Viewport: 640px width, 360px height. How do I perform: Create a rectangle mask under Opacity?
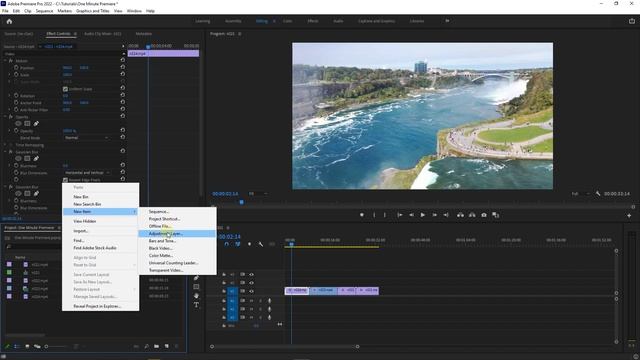pos(27,124)
